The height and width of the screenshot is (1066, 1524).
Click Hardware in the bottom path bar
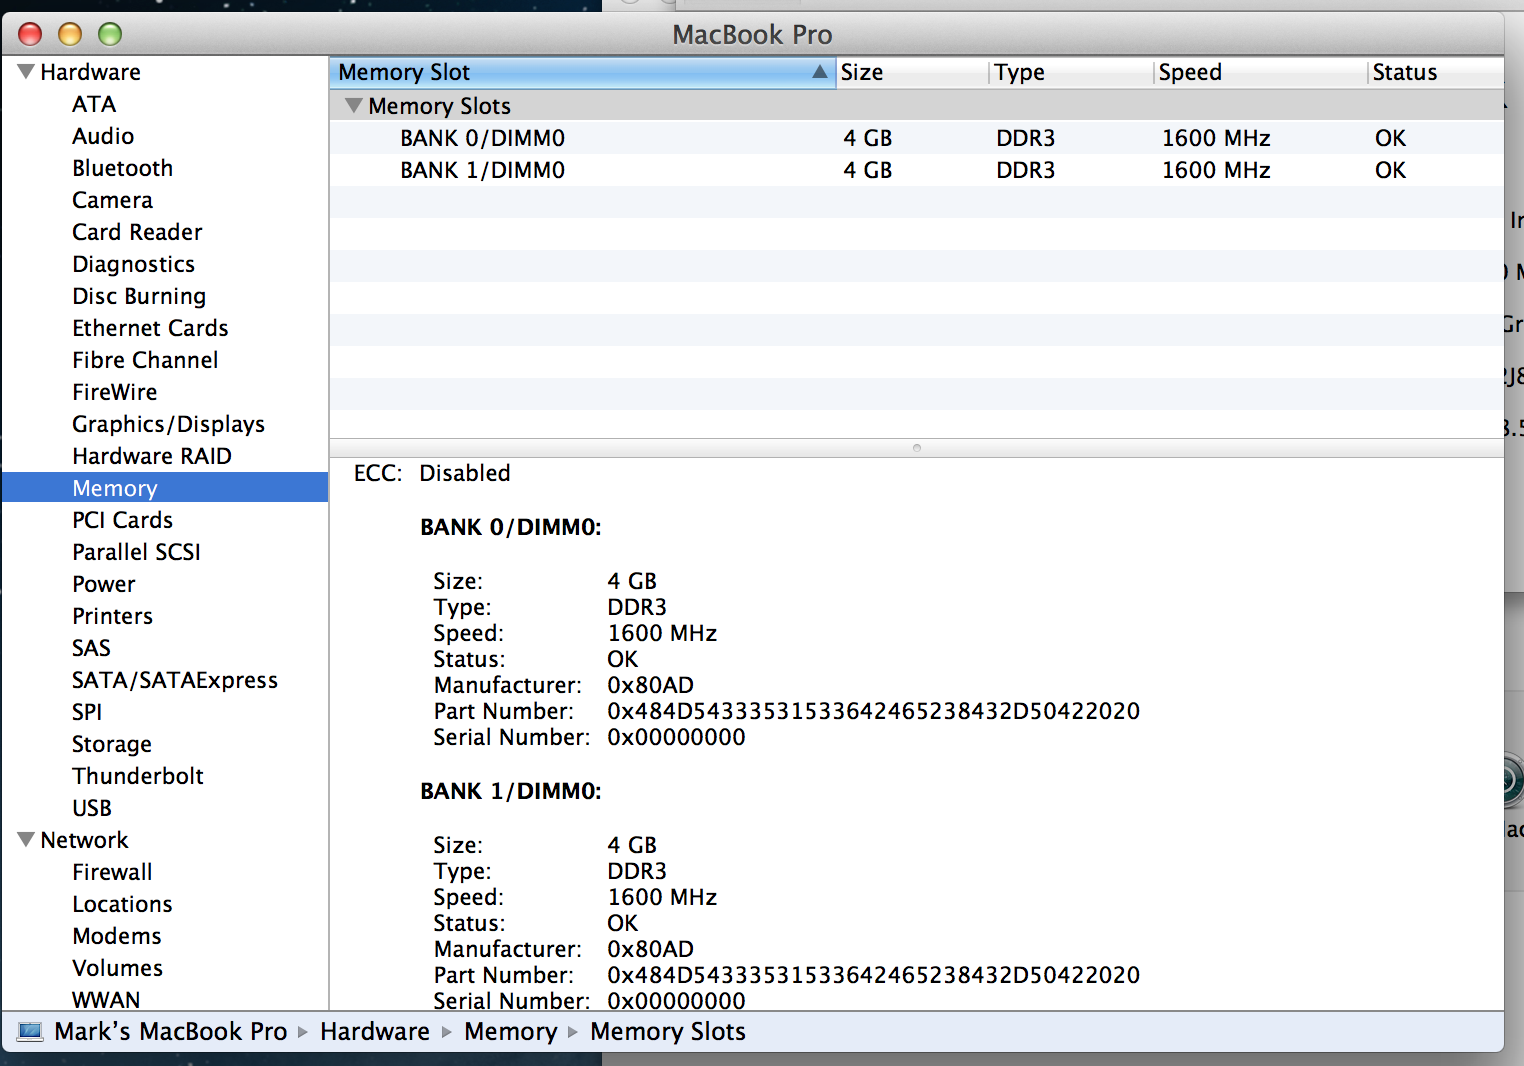[374, 1031]
